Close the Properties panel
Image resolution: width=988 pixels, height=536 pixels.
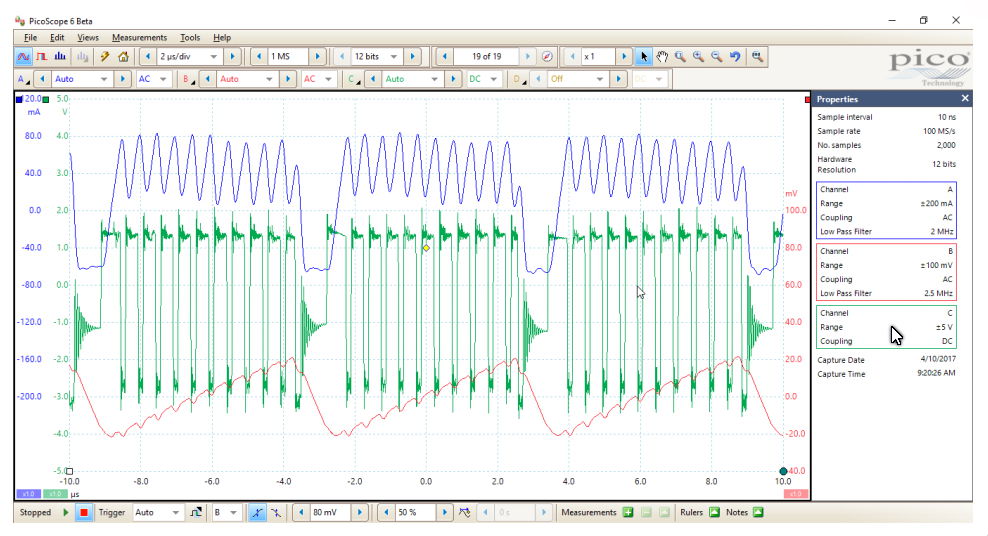click(x=965, y=99)
